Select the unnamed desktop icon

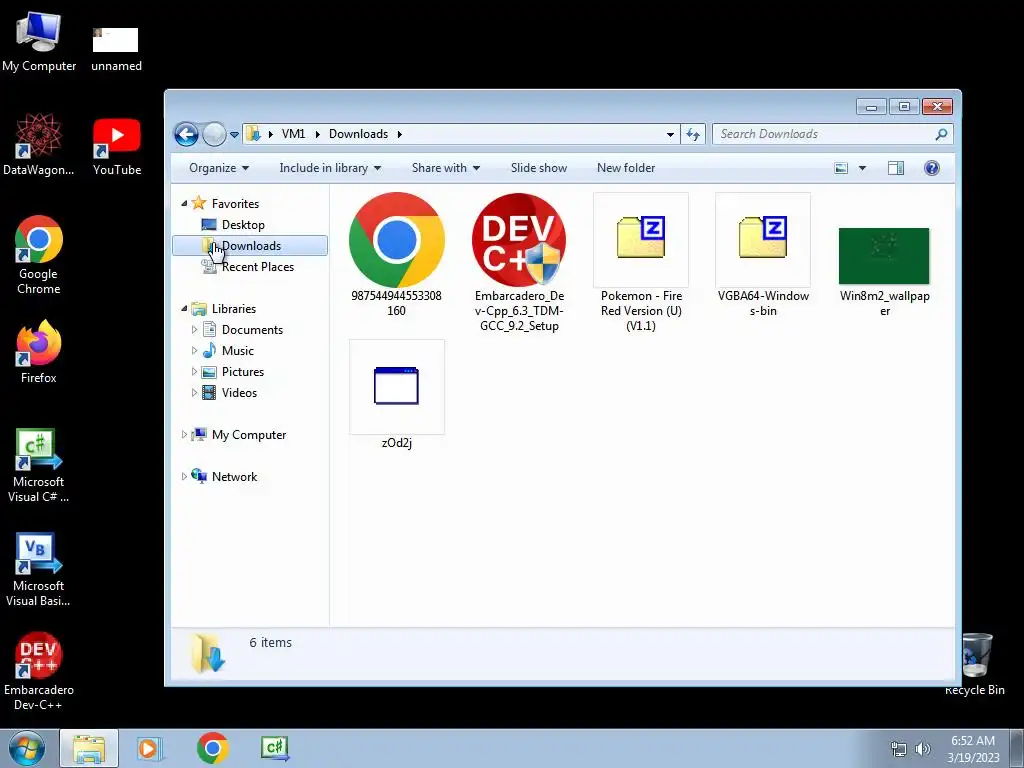(116, 49)
